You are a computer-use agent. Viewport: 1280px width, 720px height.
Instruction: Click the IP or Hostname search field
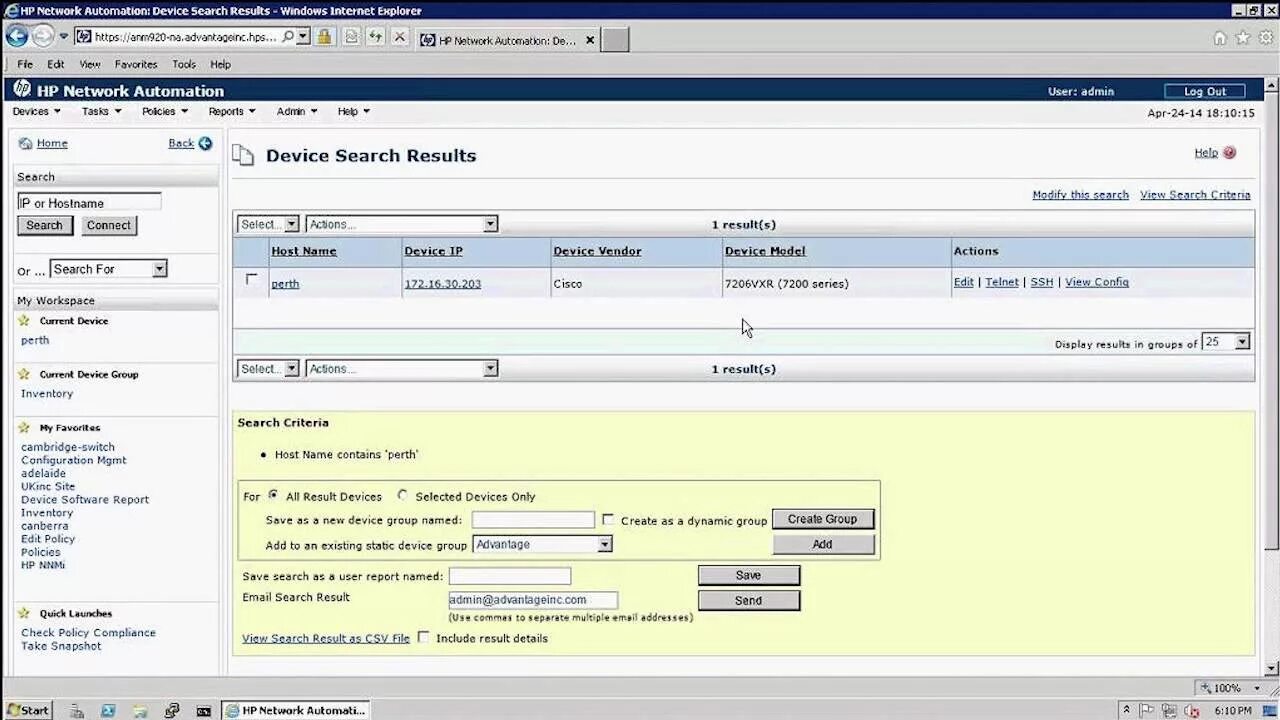(x=89, y=202)
